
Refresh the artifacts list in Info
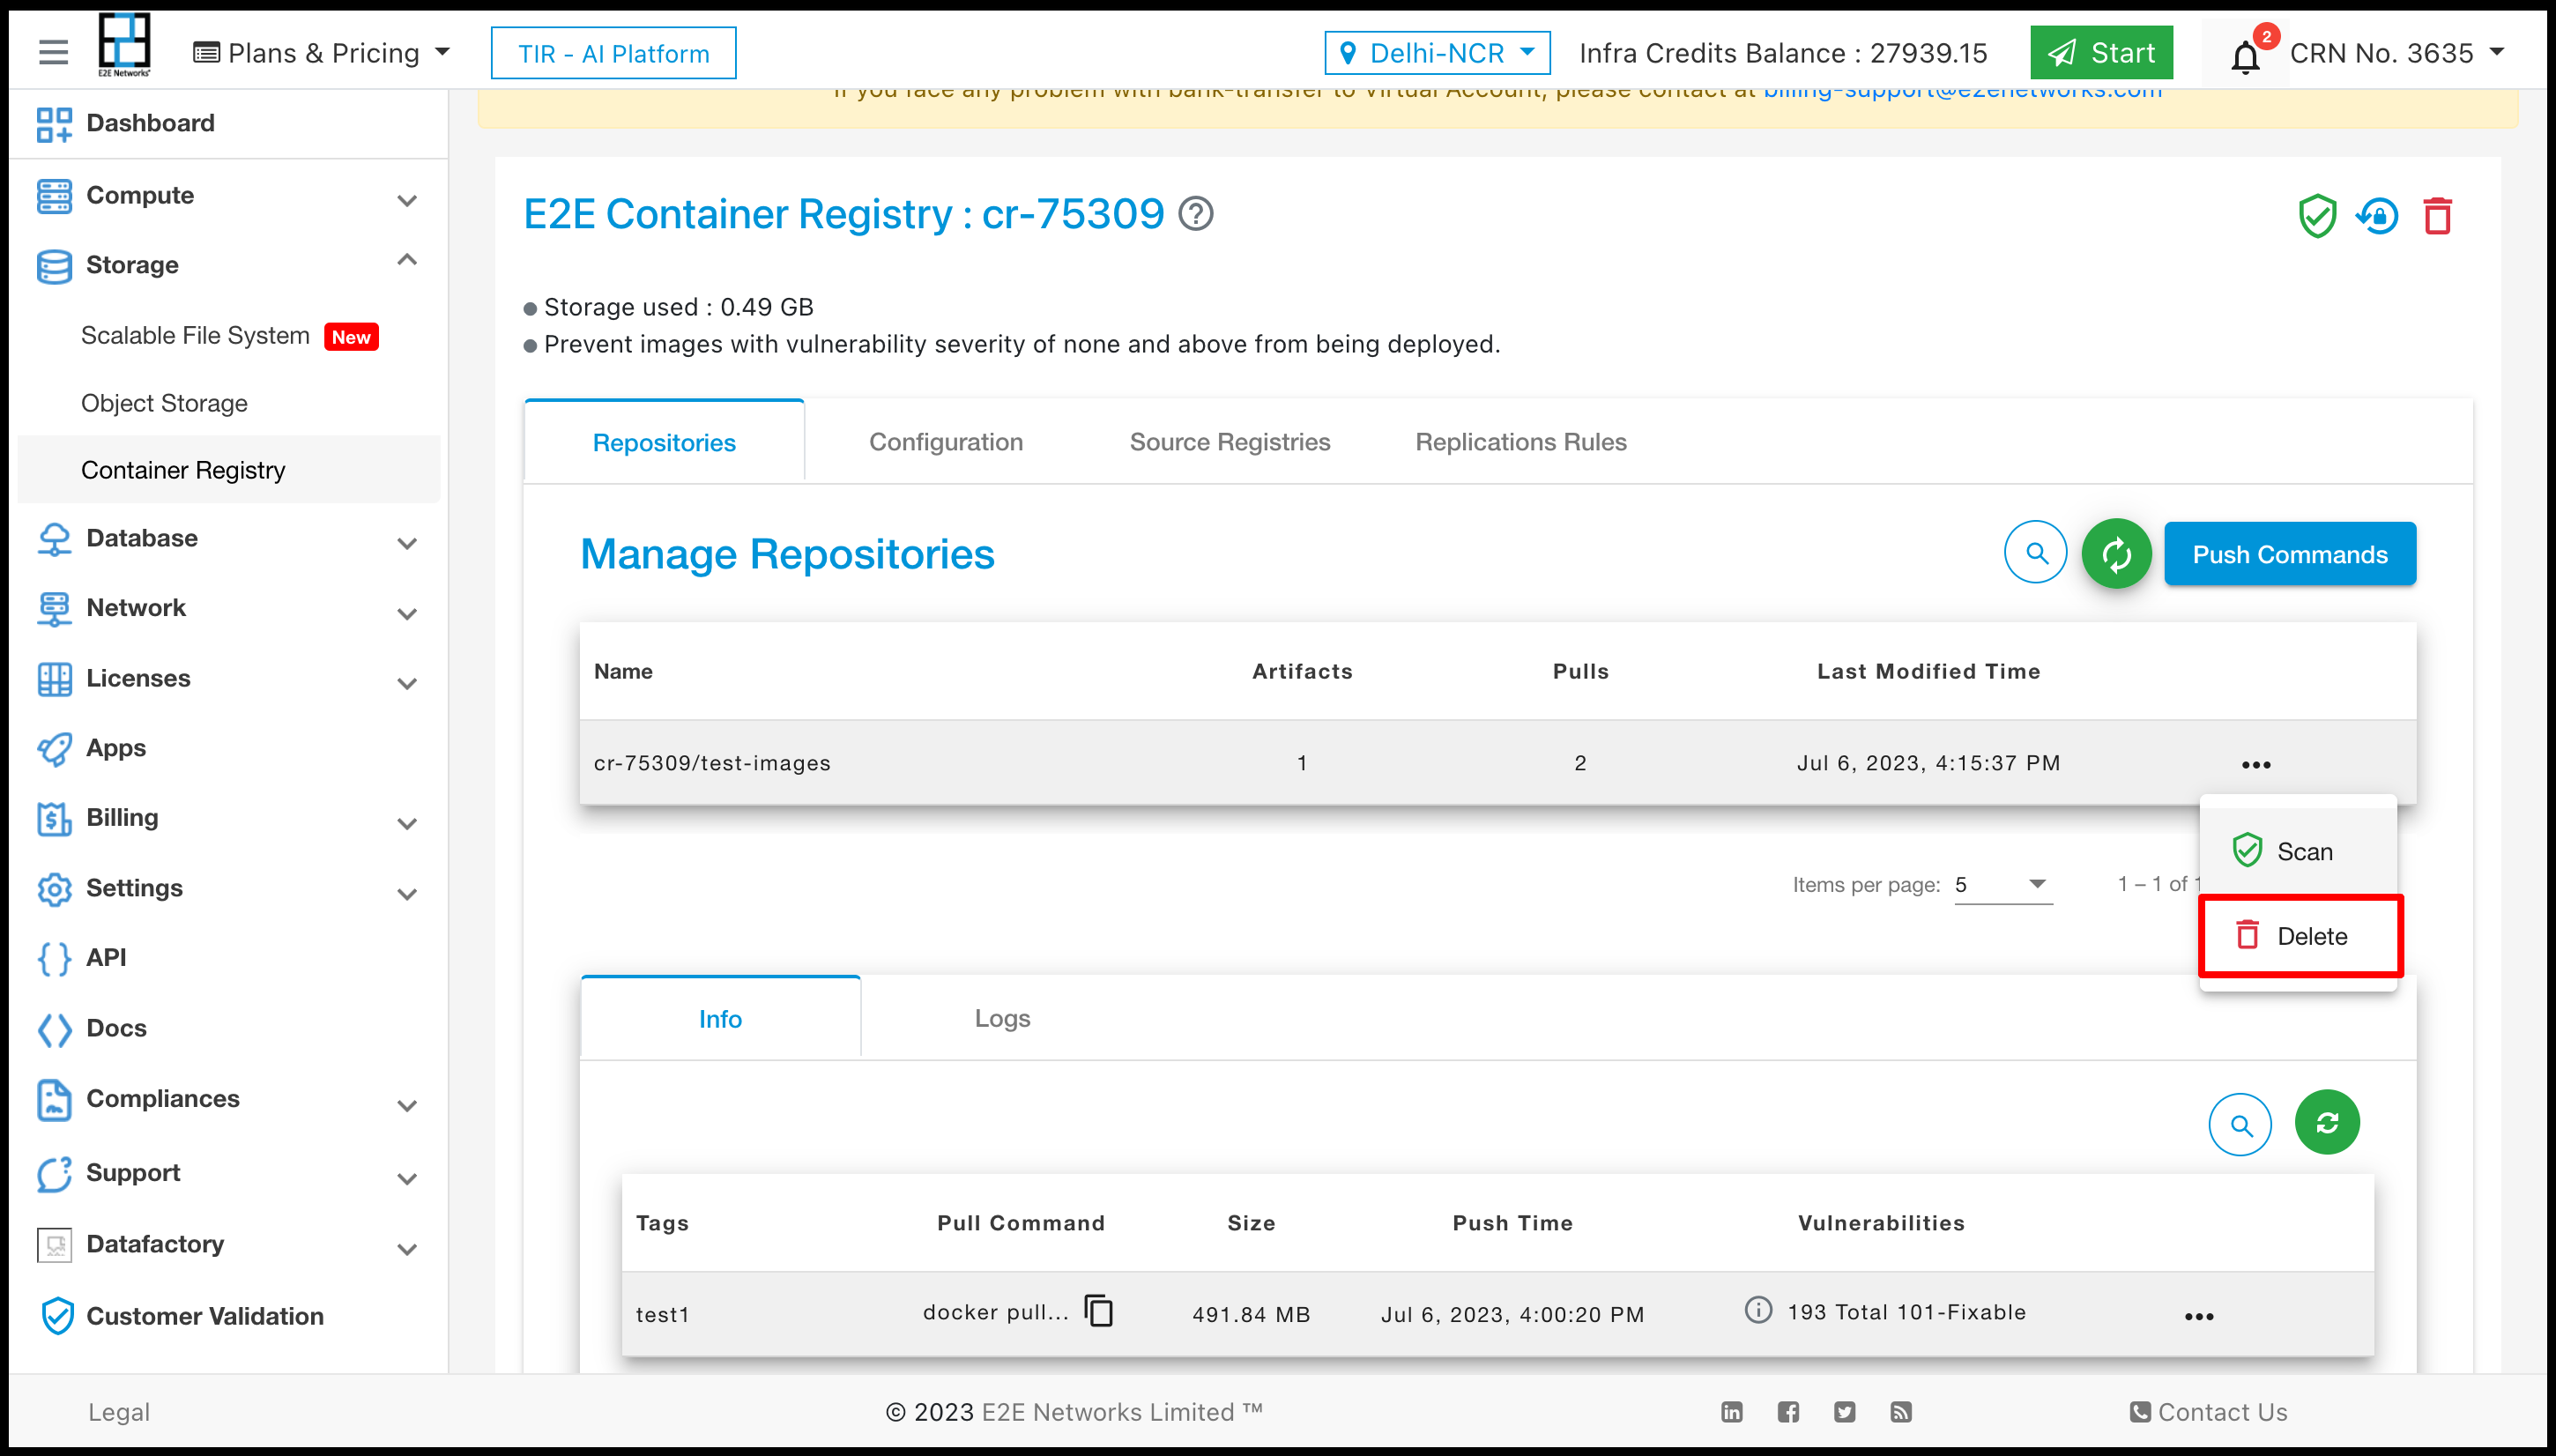point(2327,1123)
